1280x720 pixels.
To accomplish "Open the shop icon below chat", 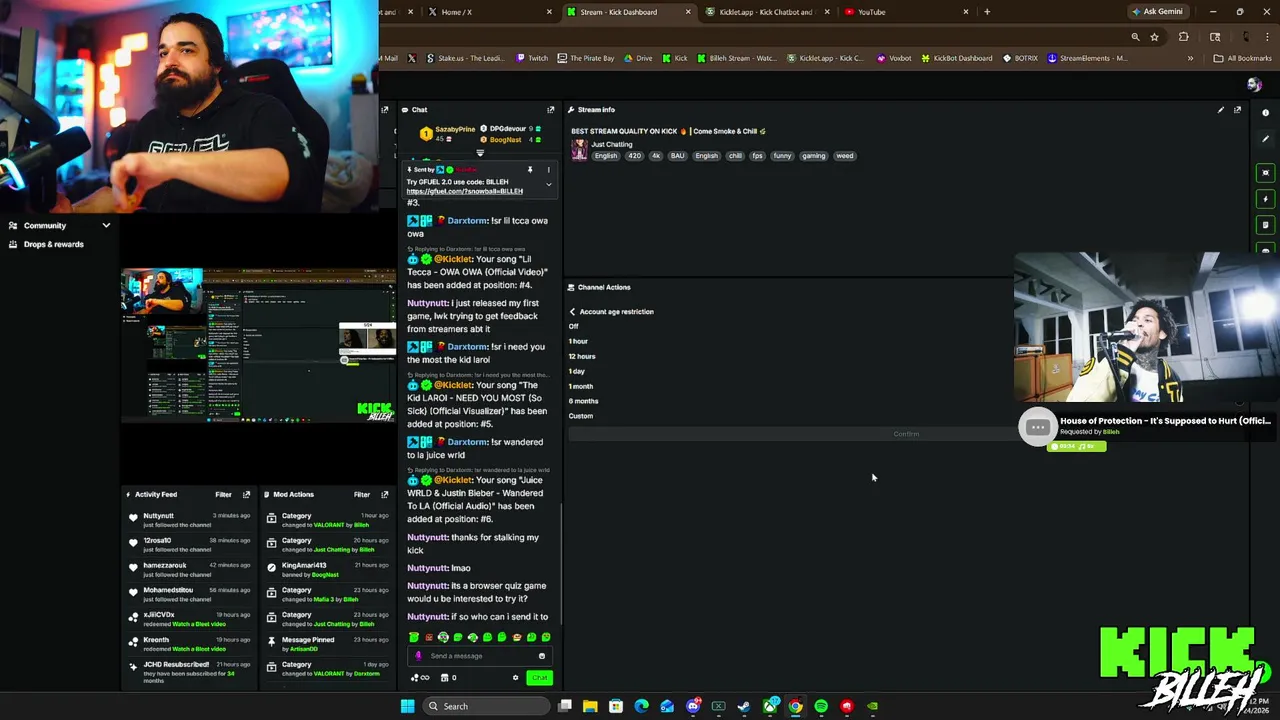I will click(x=445, y=678).
